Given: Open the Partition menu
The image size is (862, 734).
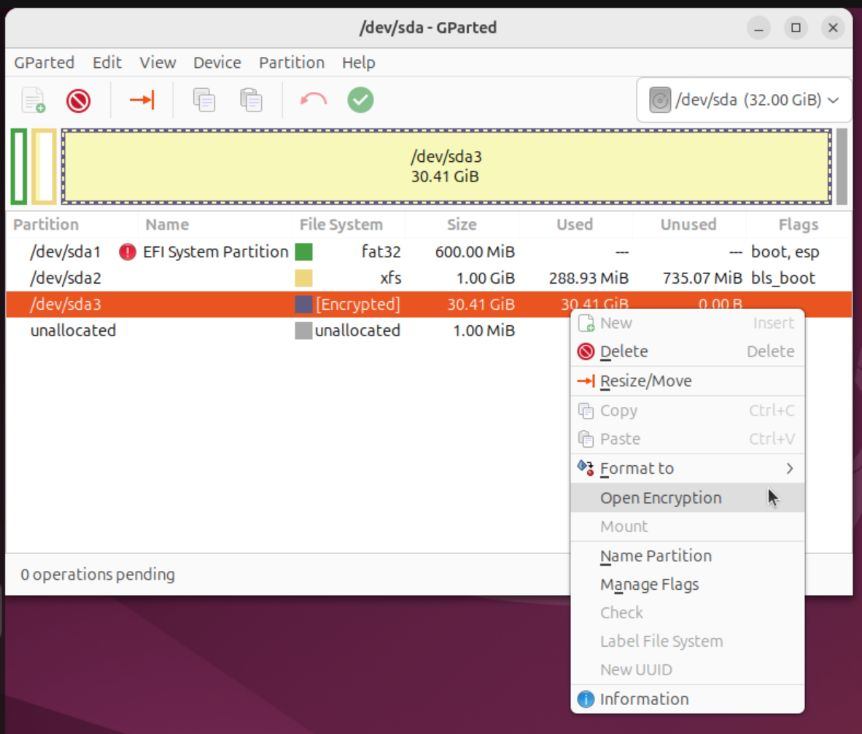Looking at the screenshot, I should pos(291,63).
